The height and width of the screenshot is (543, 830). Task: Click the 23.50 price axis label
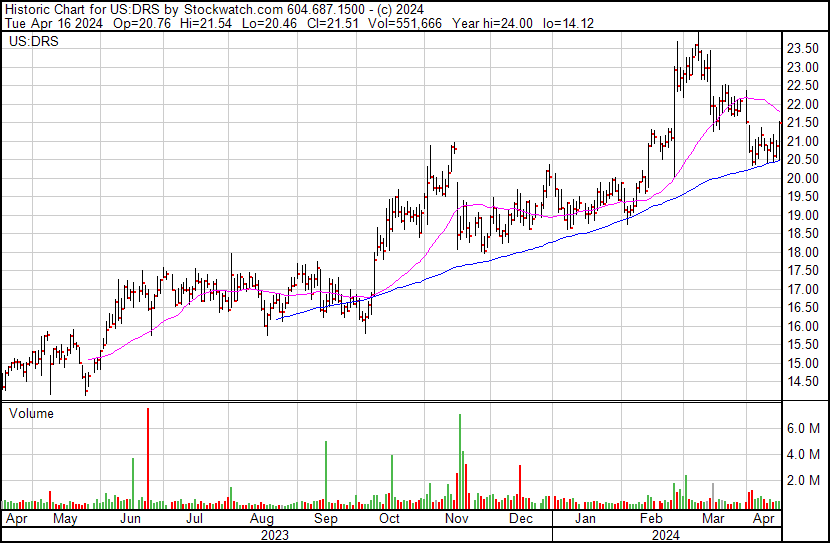pos(804,48)
